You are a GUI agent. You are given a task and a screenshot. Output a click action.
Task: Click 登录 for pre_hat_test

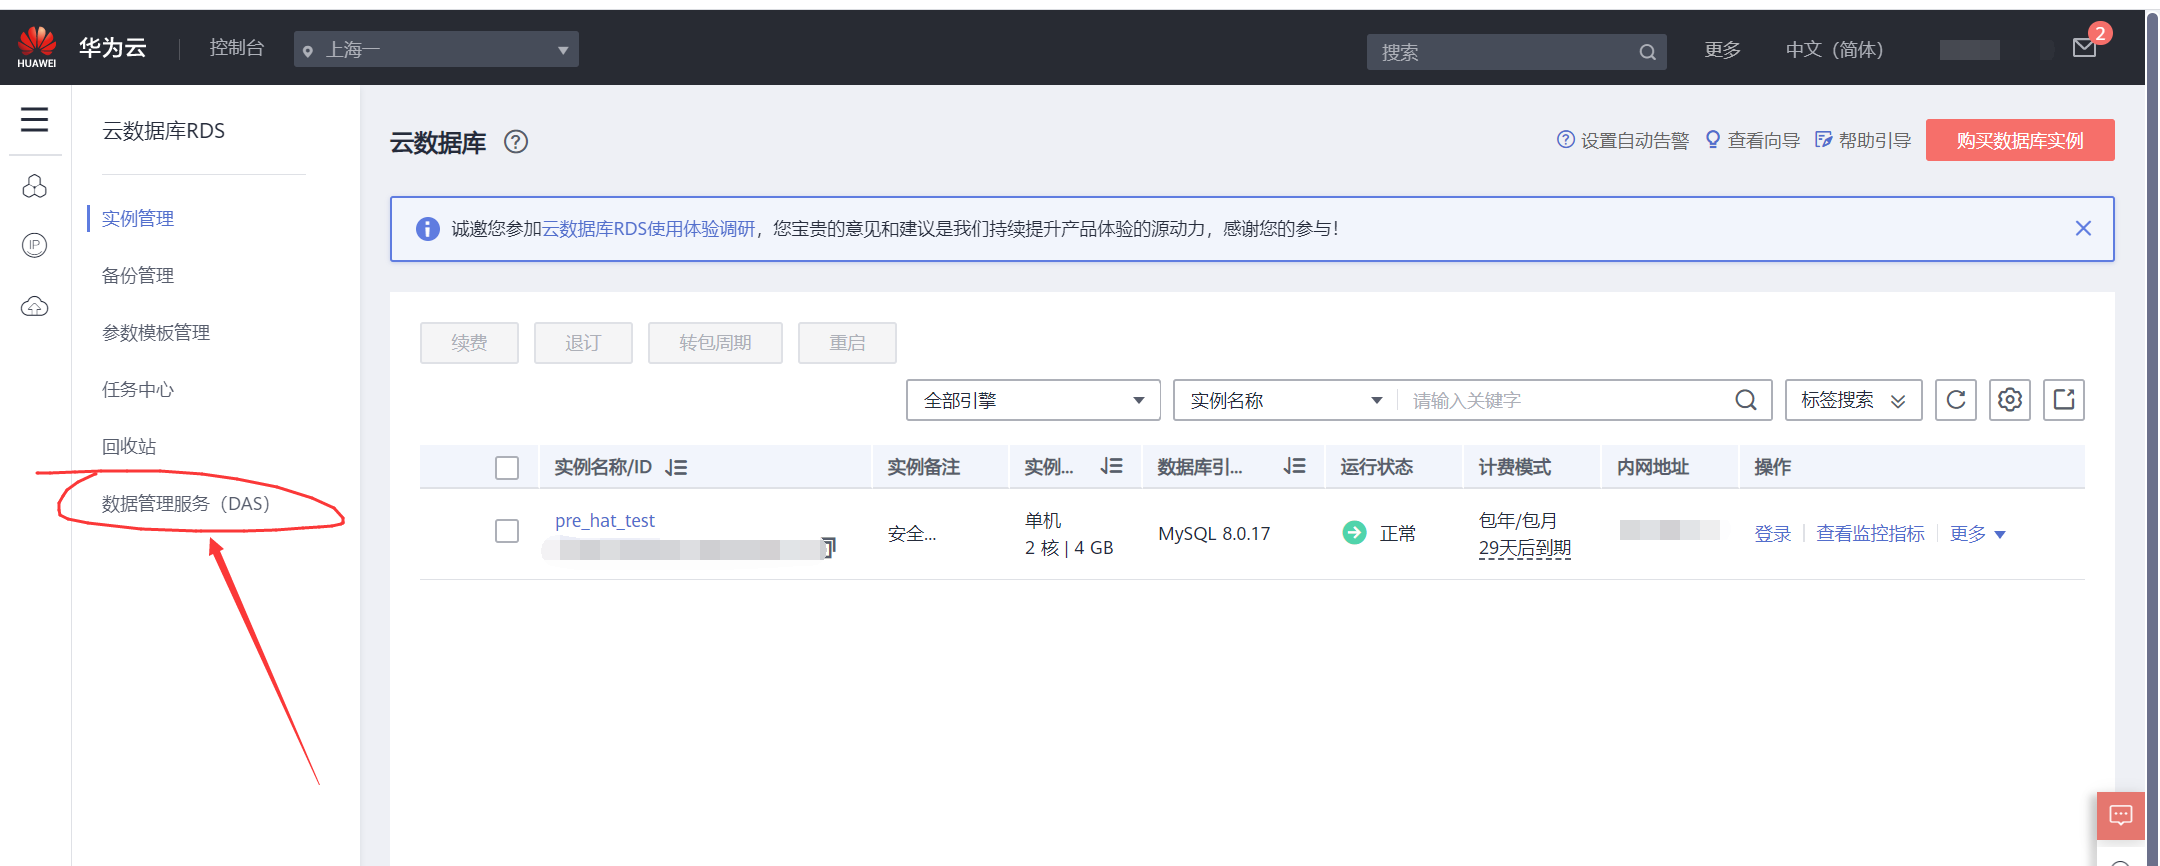pos(1773,534)
